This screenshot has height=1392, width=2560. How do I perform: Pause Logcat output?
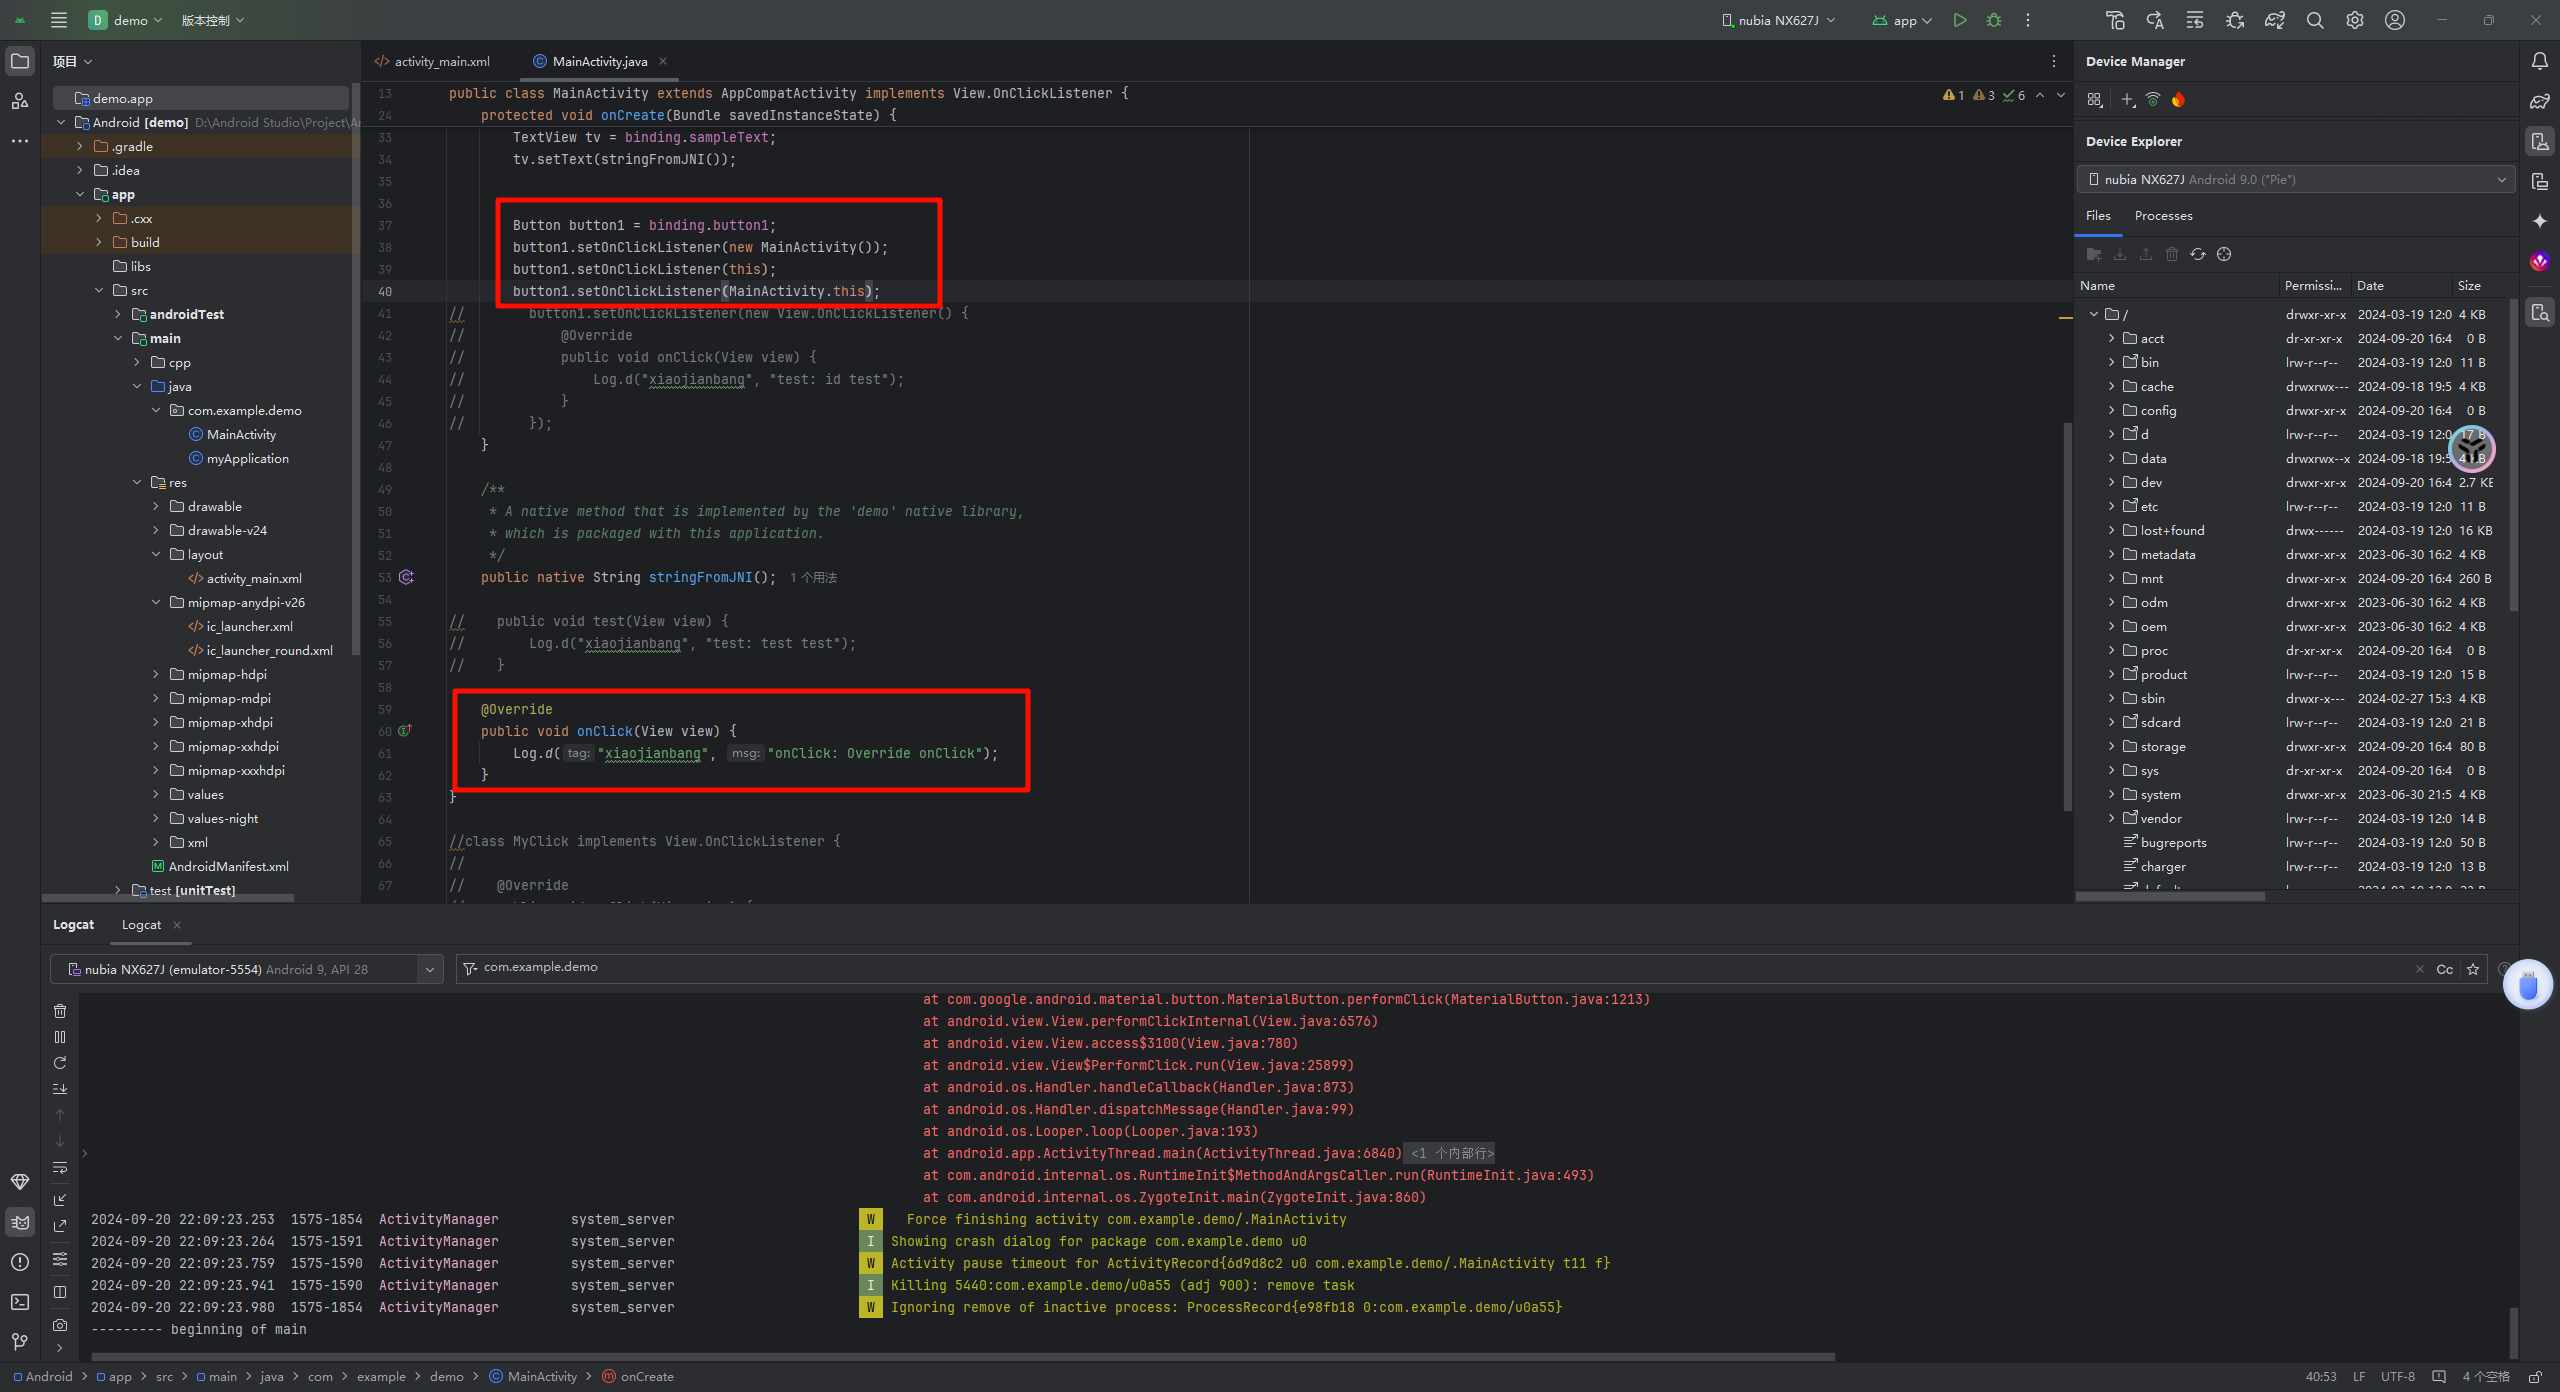(x=60, y=1037)
